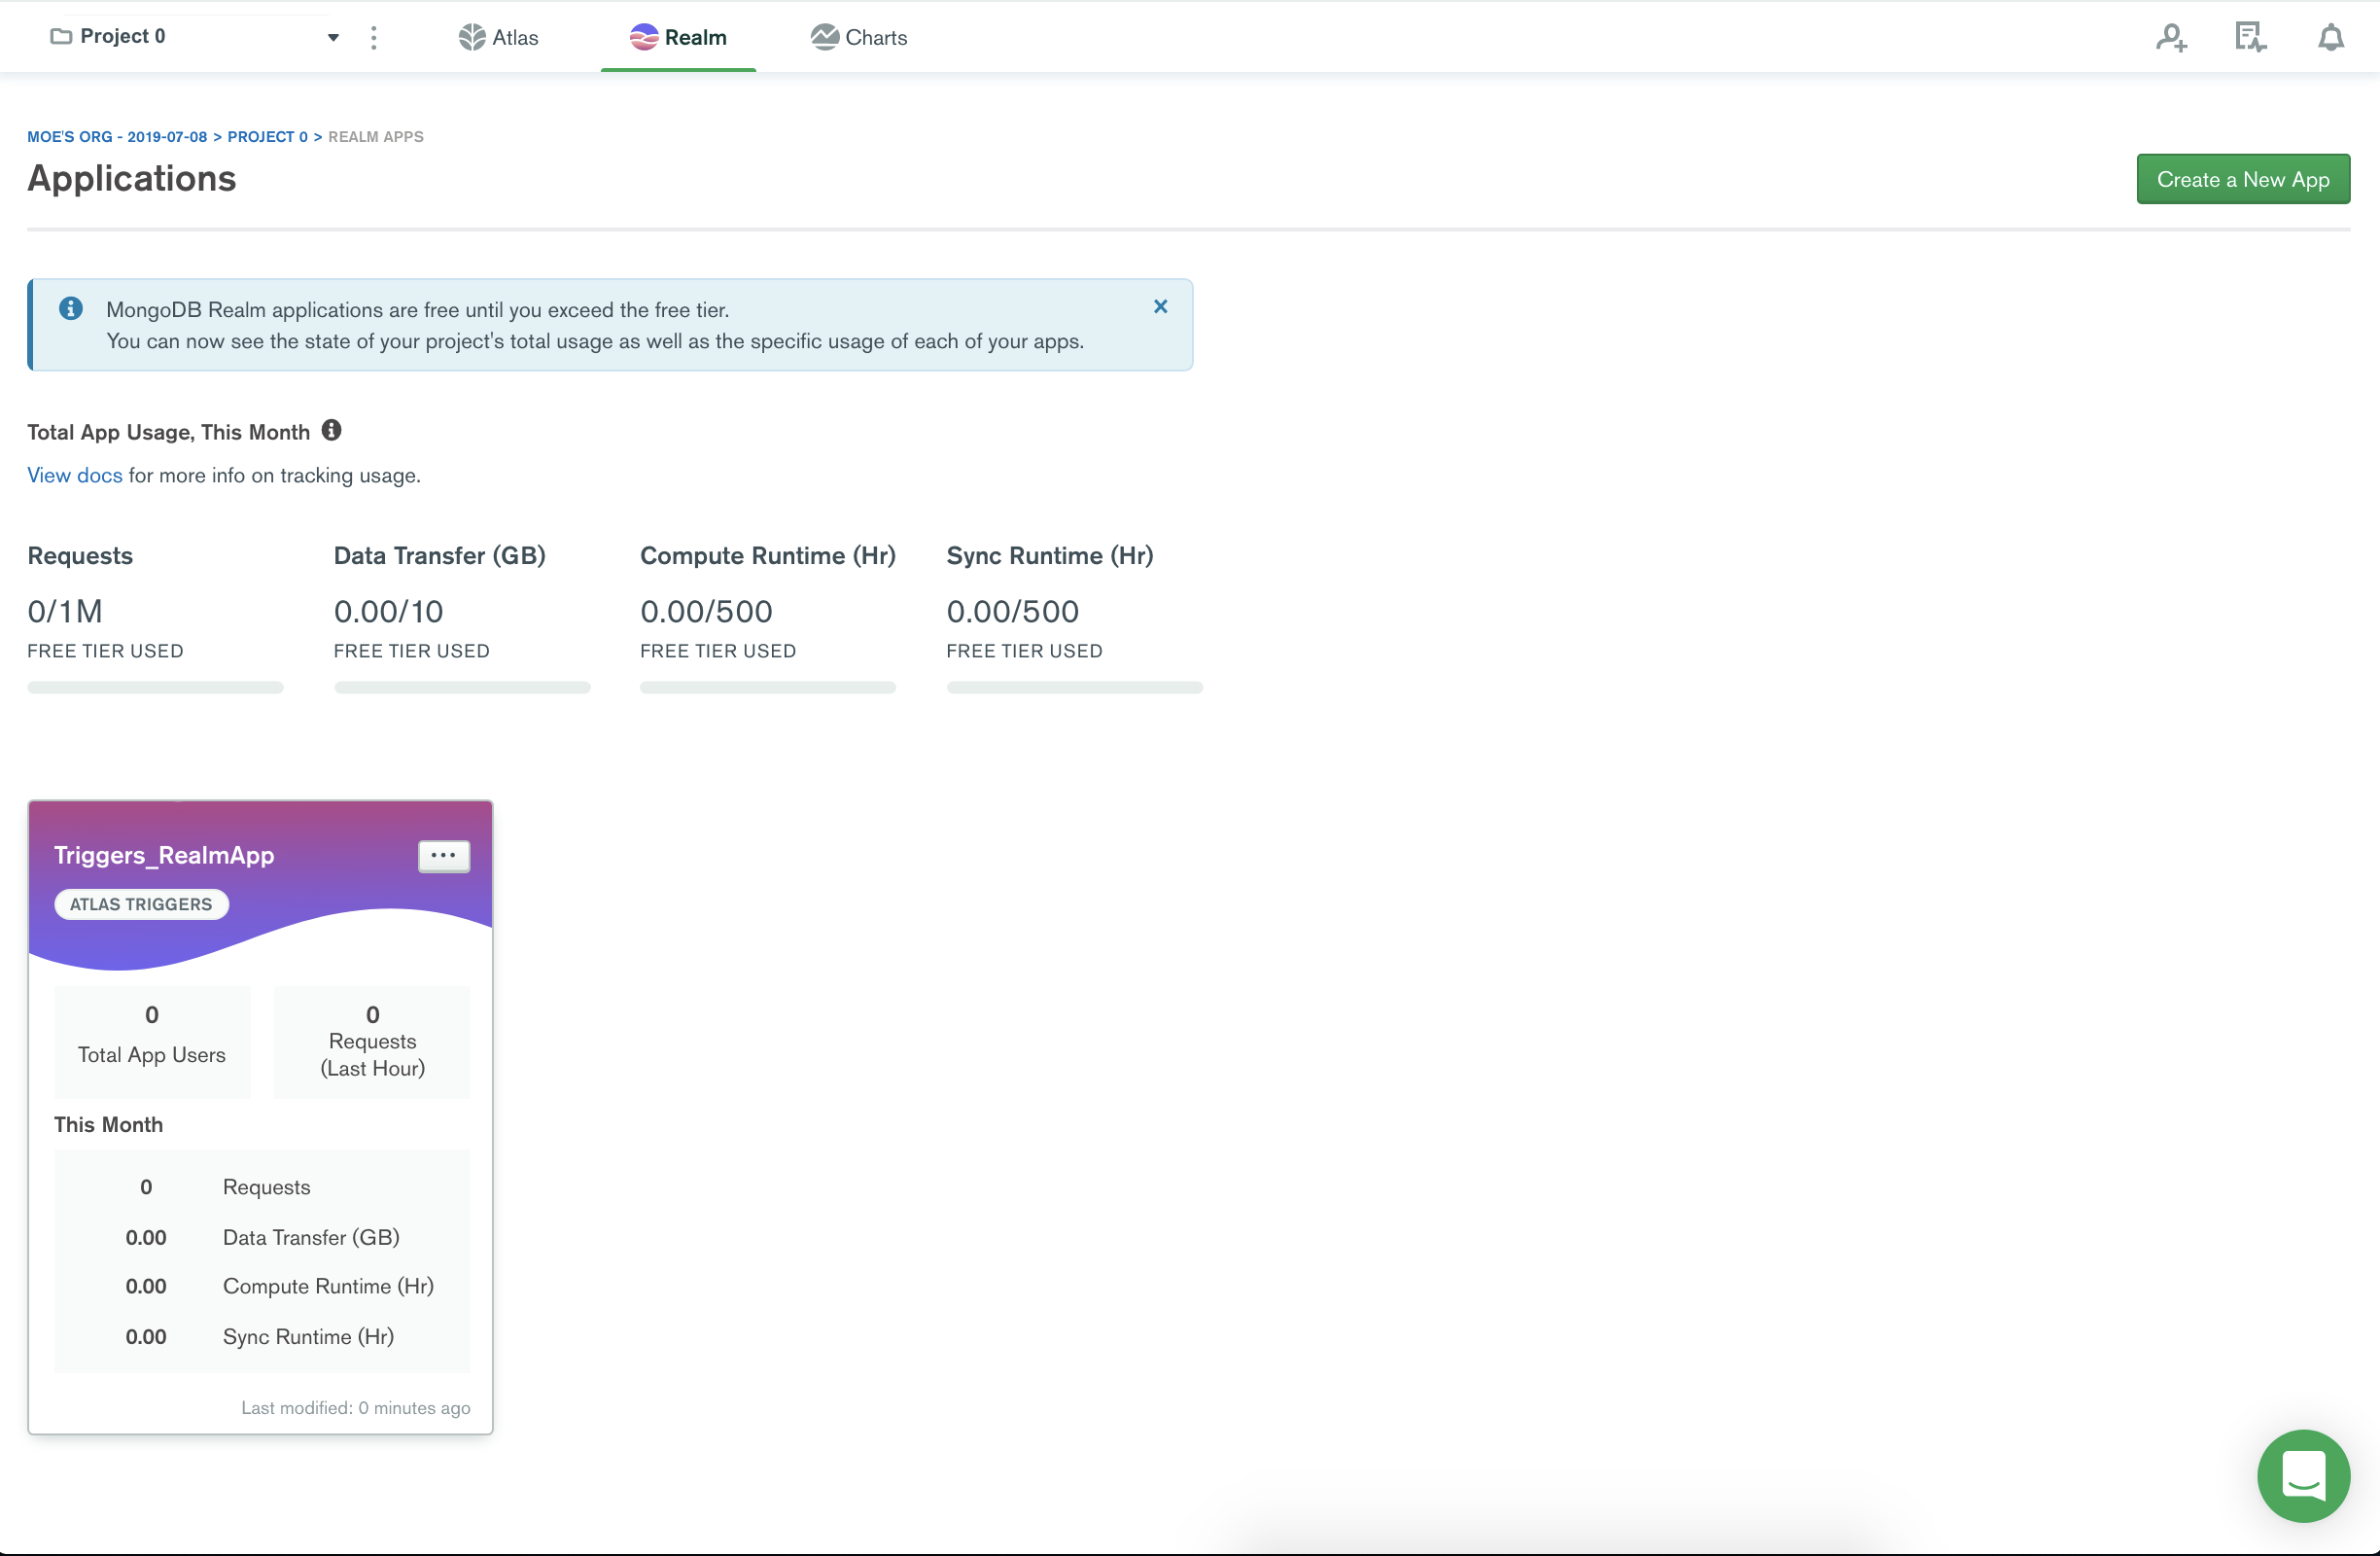Switch to the Atlas tab

[x=499, y=38]
